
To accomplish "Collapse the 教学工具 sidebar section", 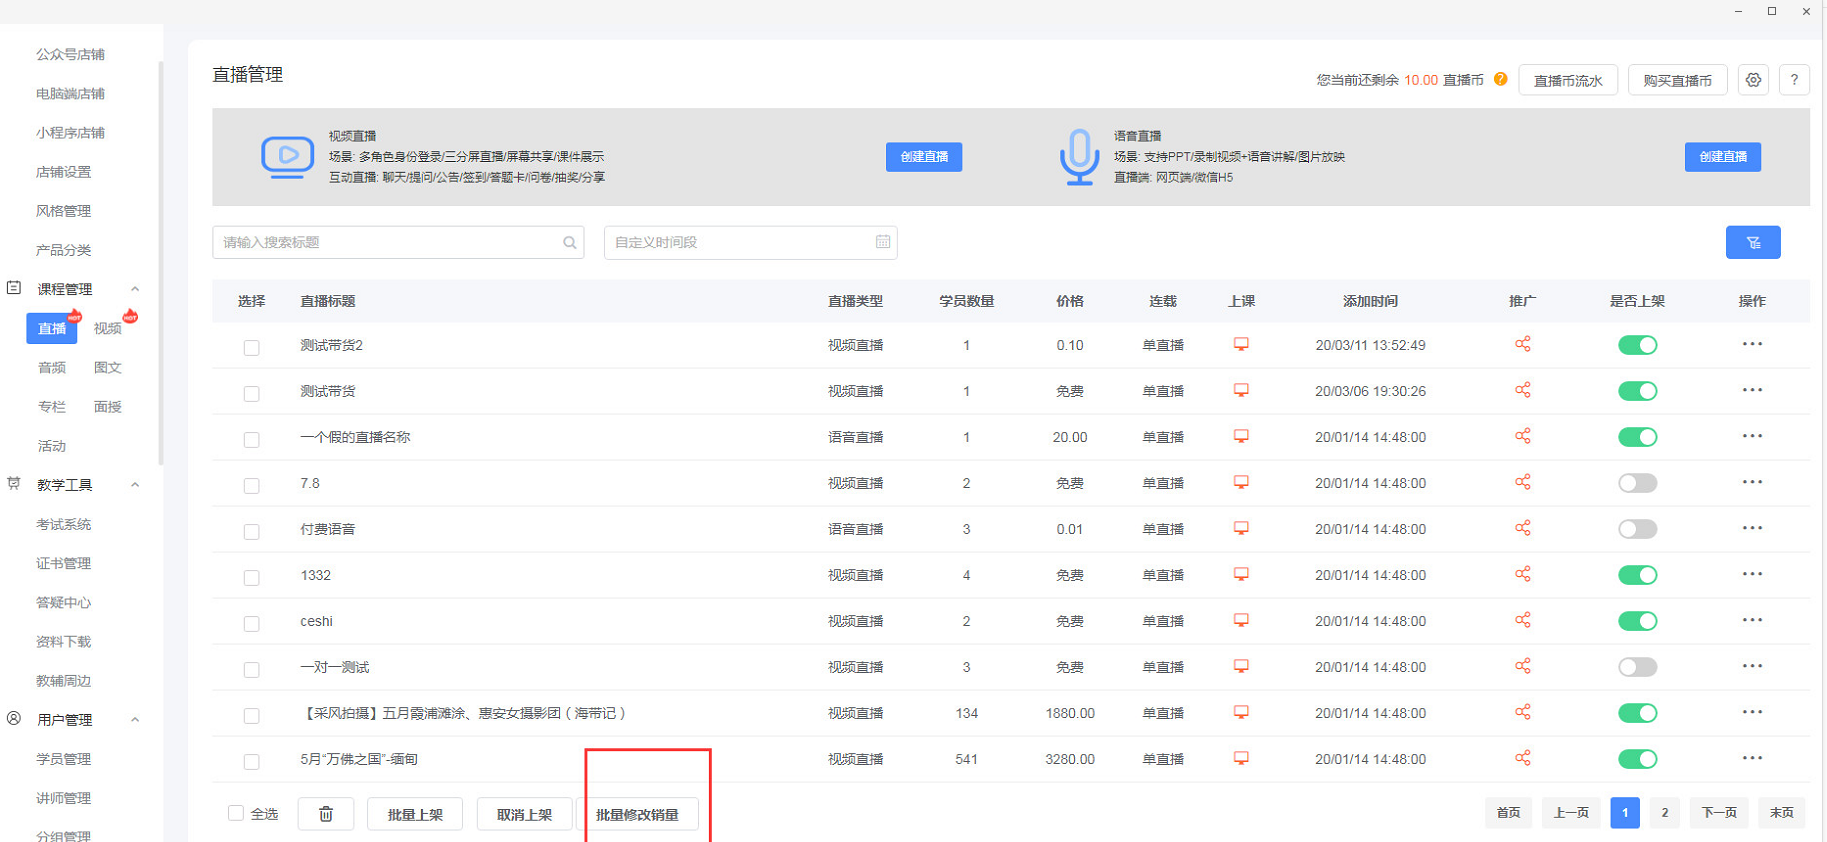I will pos(135,485).
